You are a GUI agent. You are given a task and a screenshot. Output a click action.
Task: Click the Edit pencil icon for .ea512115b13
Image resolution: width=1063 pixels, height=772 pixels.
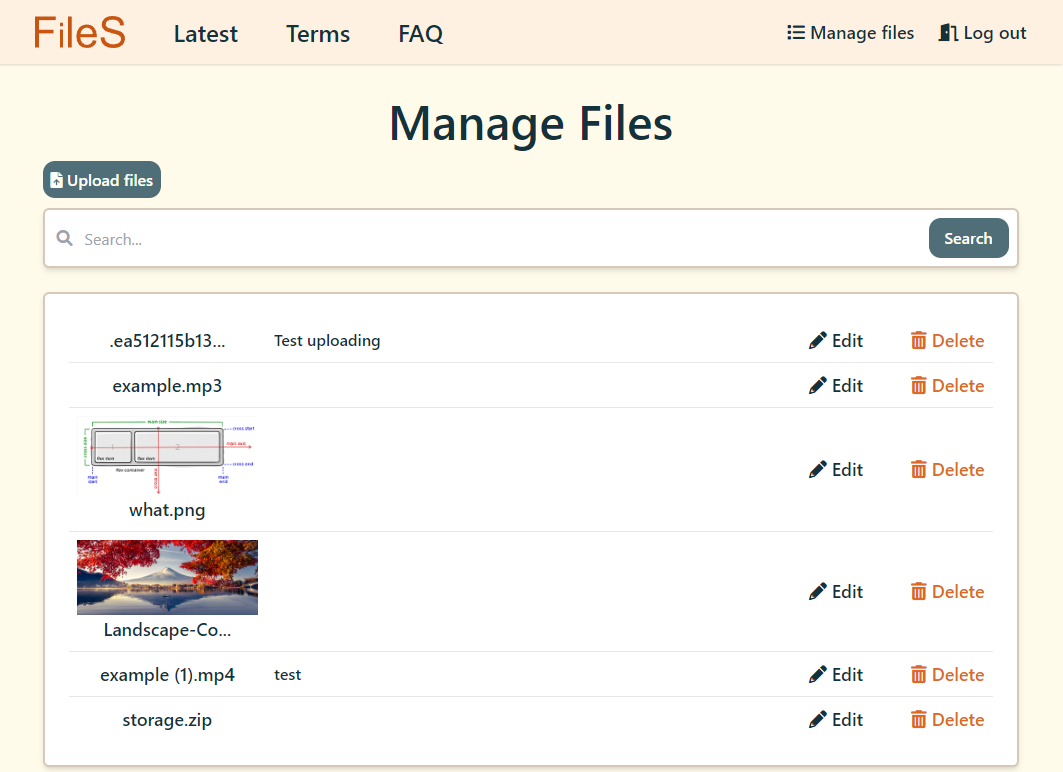click(x=817, y=340)
